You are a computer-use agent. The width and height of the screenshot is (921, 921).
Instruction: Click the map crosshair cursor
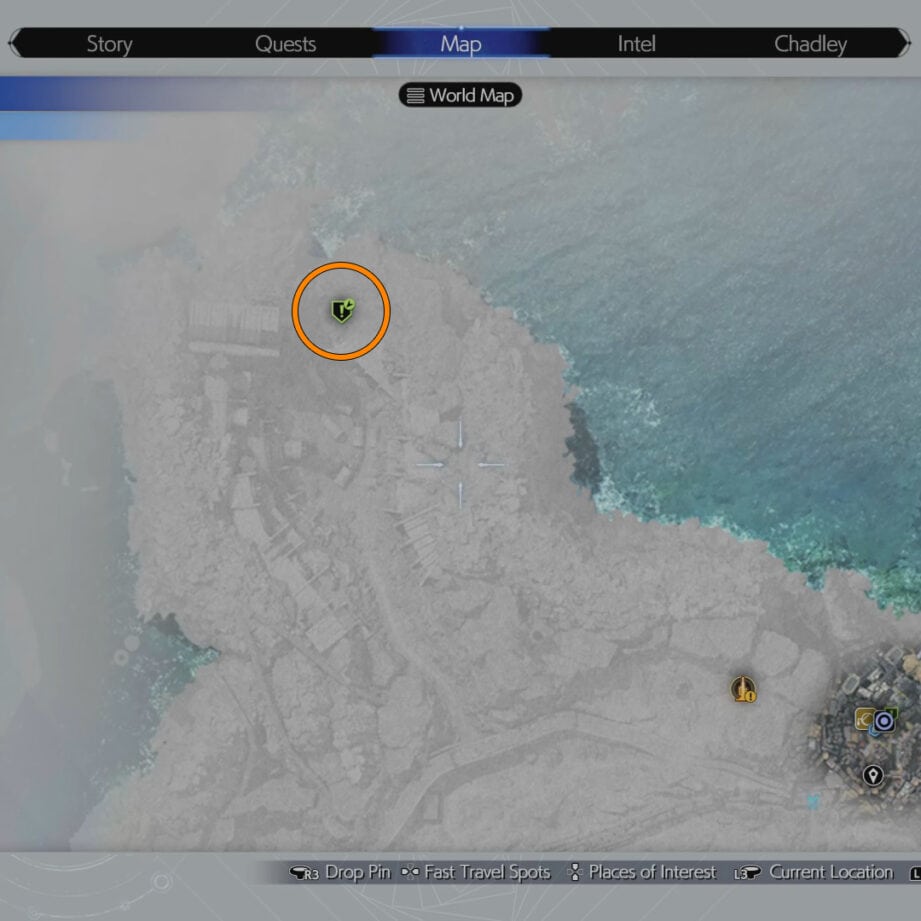coord(460,465)
